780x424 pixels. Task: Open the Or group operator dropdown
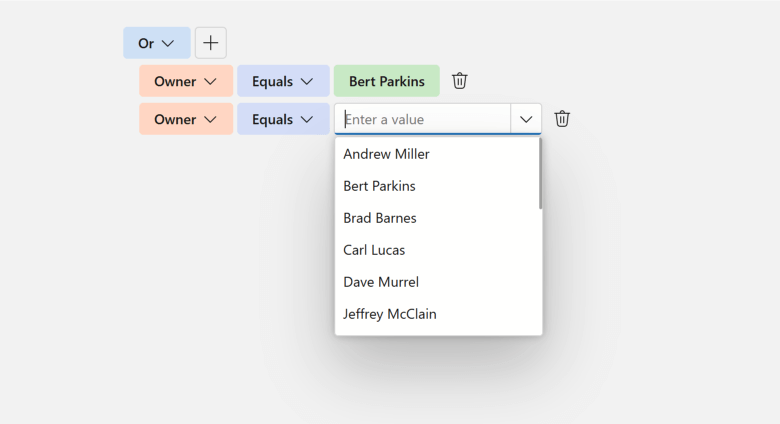156,43
